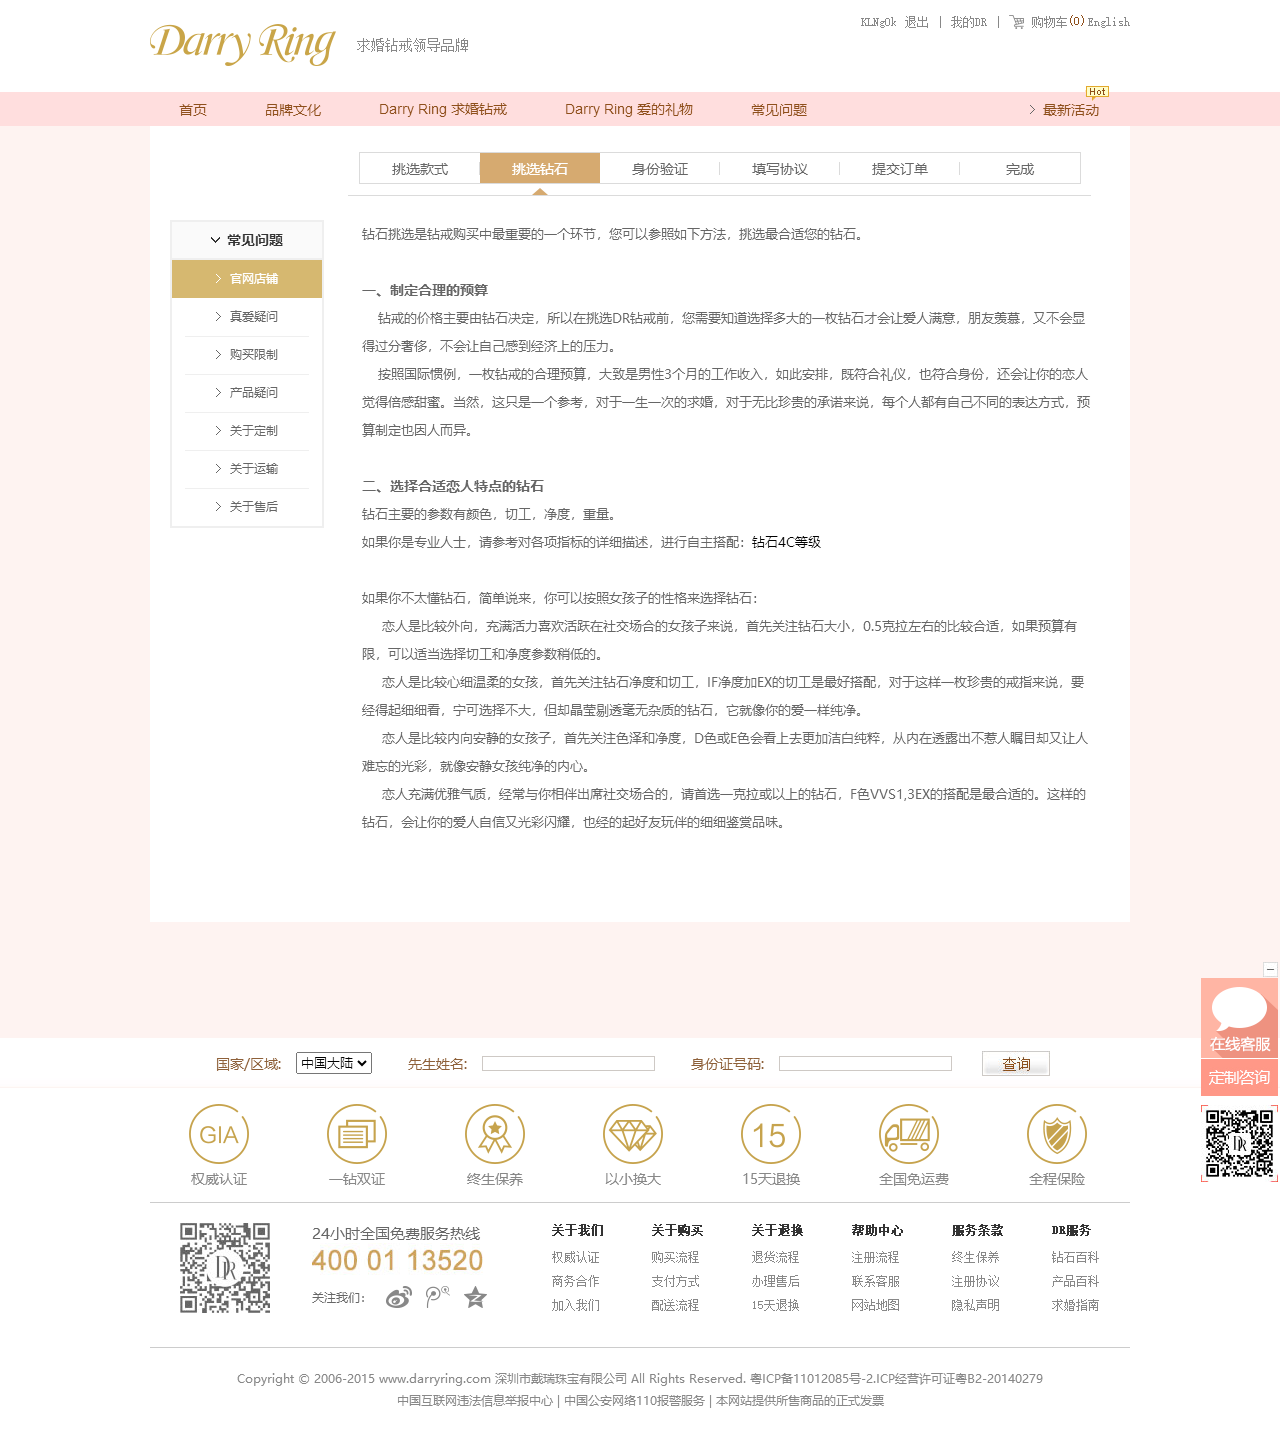Open the 国家/区域 dropdown
The image size is (1280, 1432).
click(x=334, y=1063)
